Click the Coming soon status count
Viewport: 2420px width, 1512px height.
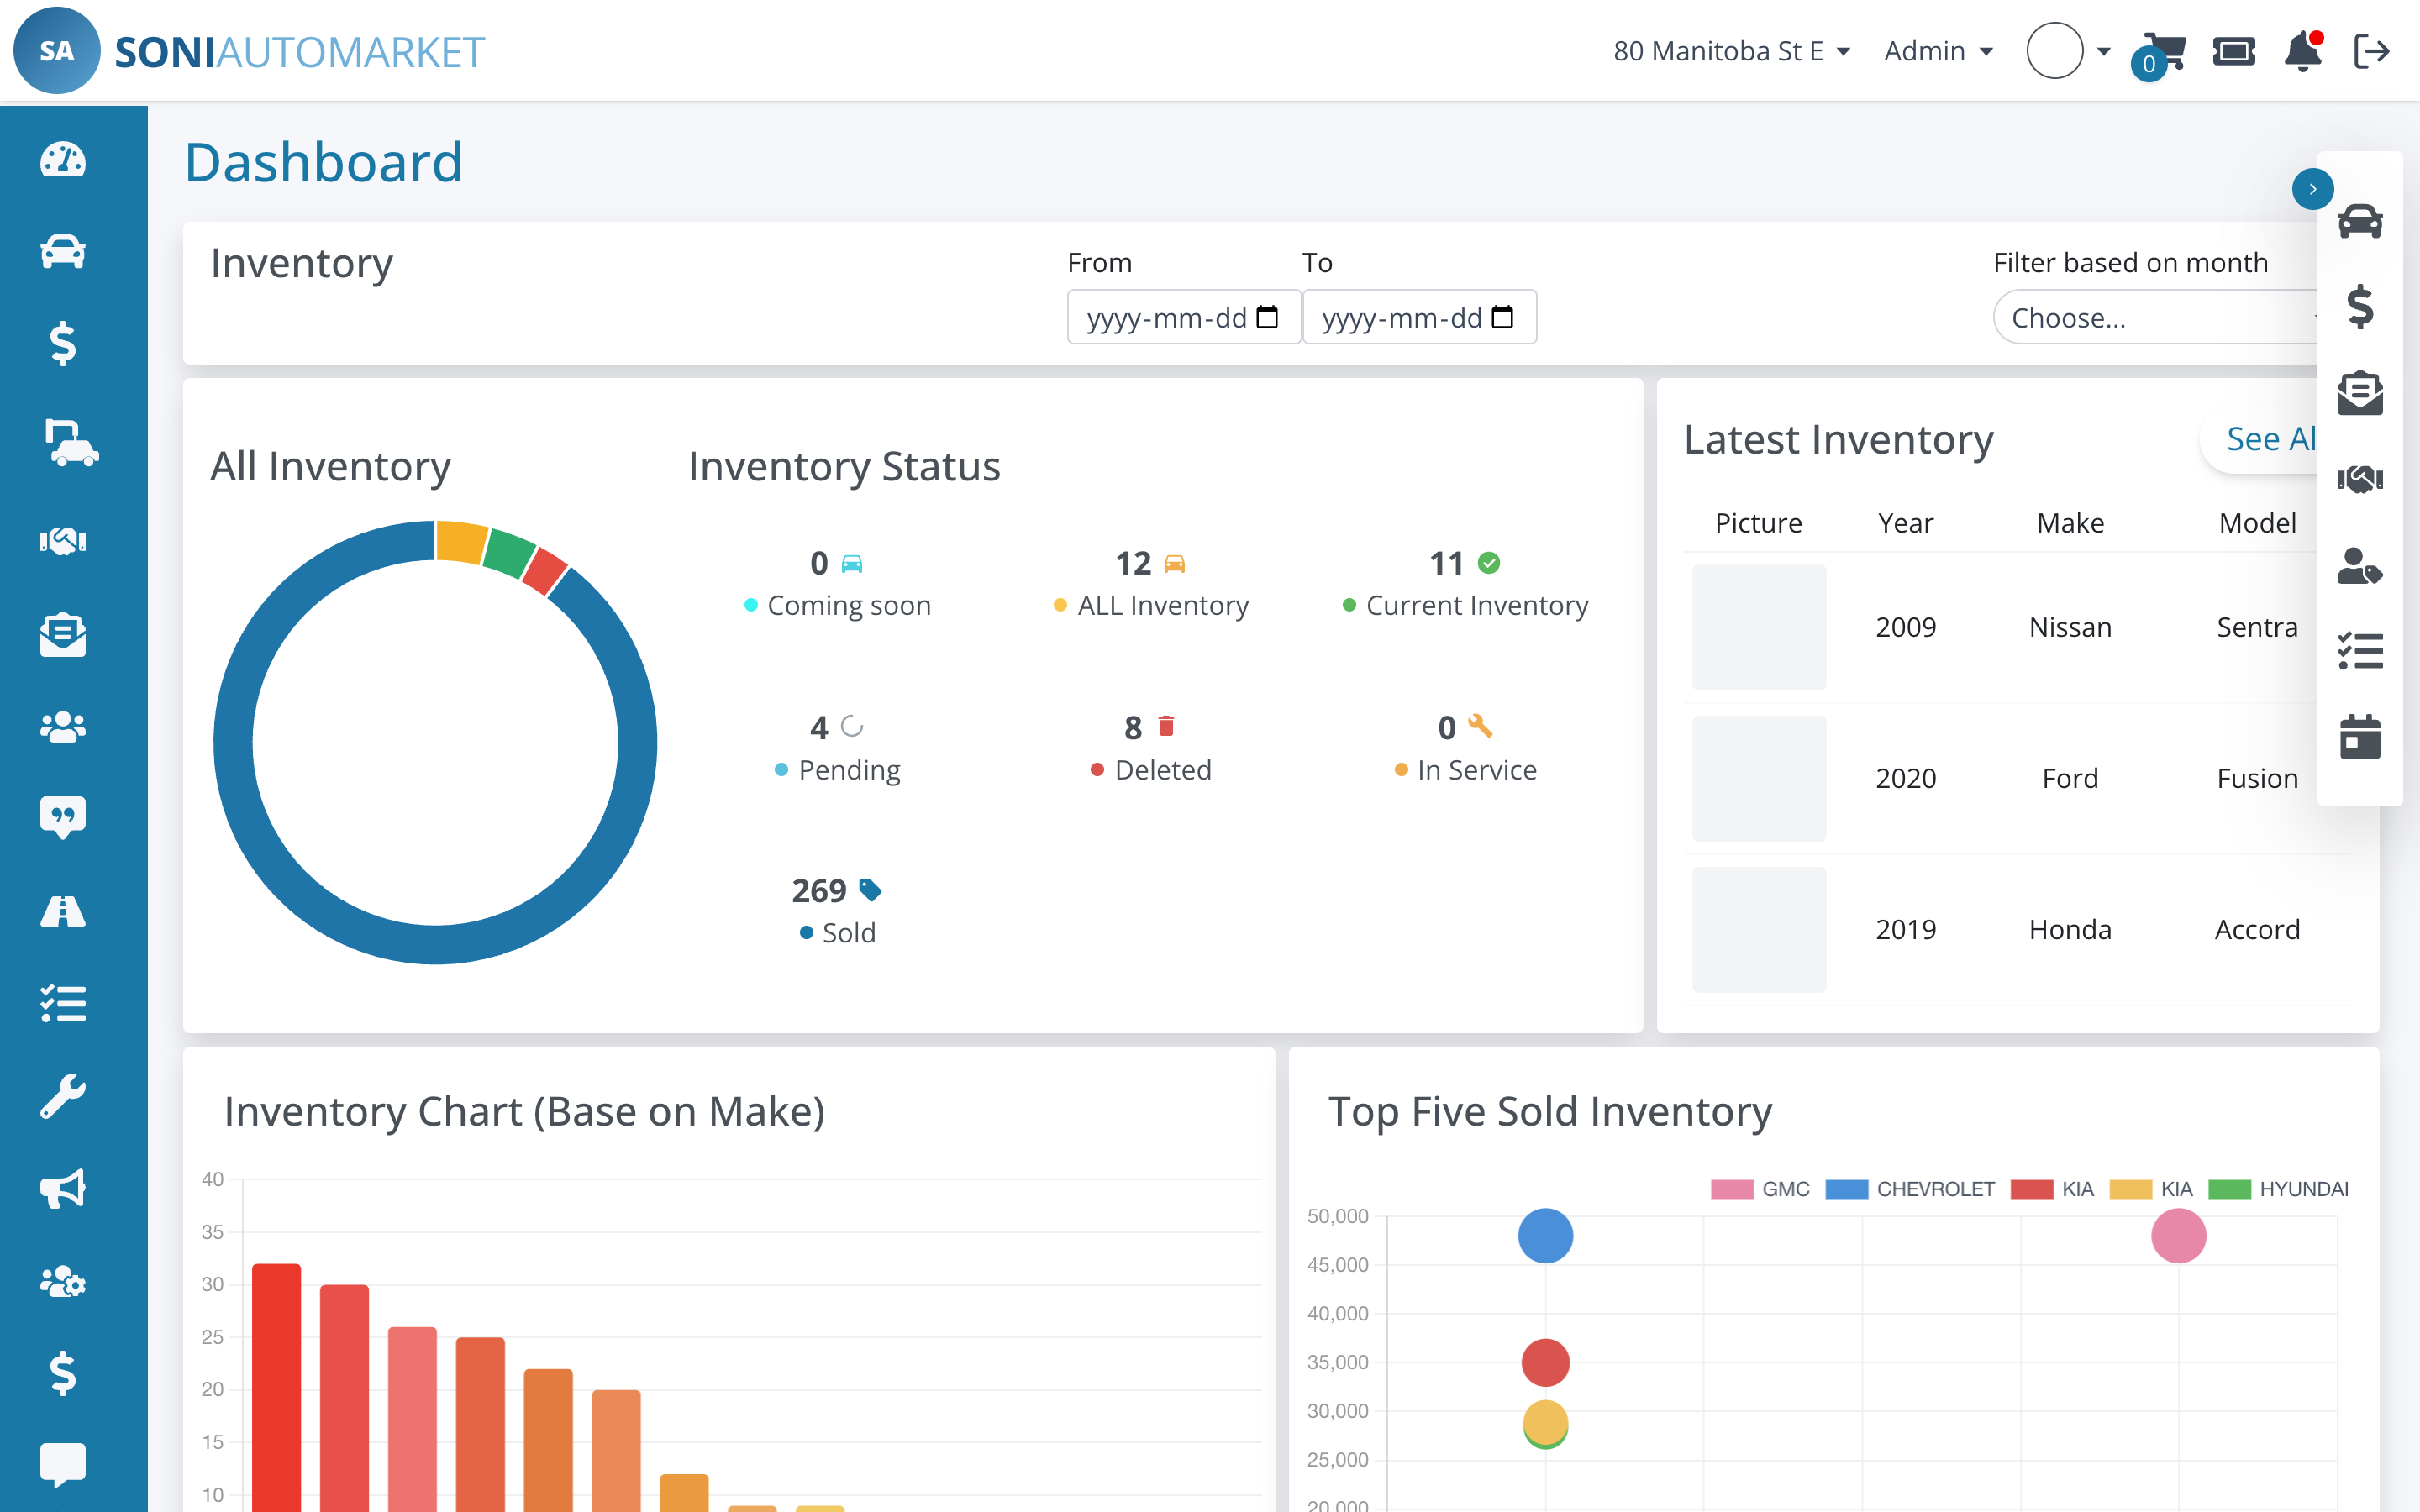click(x=819, y=563)
